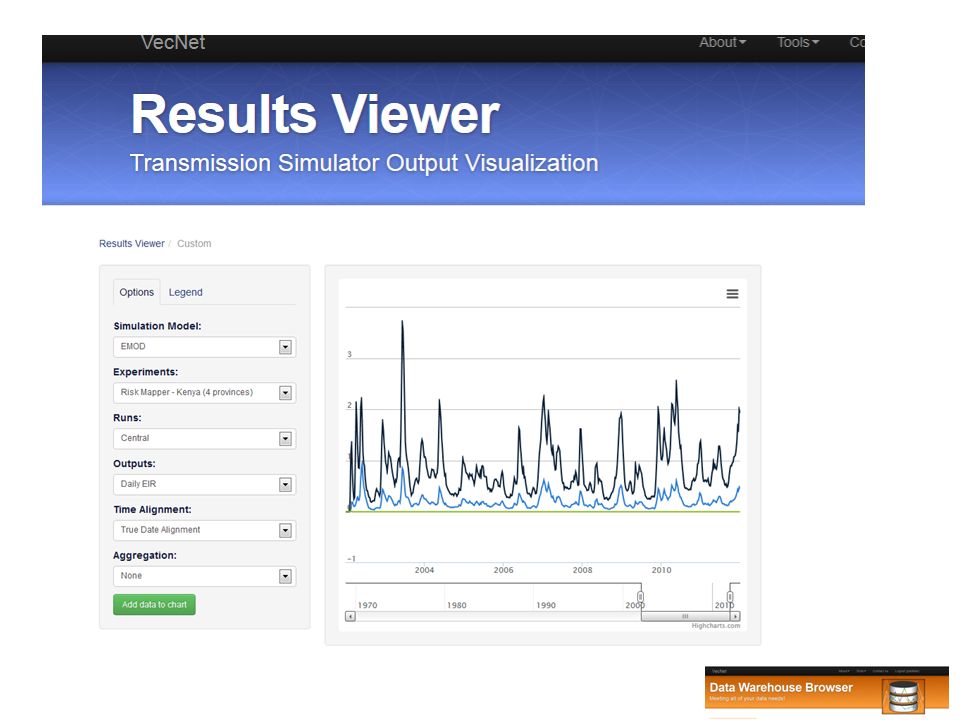Expand the Experiments dropdown arrow

point(285,393)
